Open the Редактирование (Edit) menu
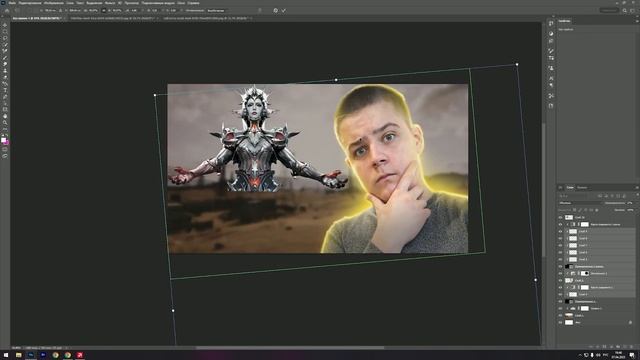640x360 pixels. (x=30, y=3)
